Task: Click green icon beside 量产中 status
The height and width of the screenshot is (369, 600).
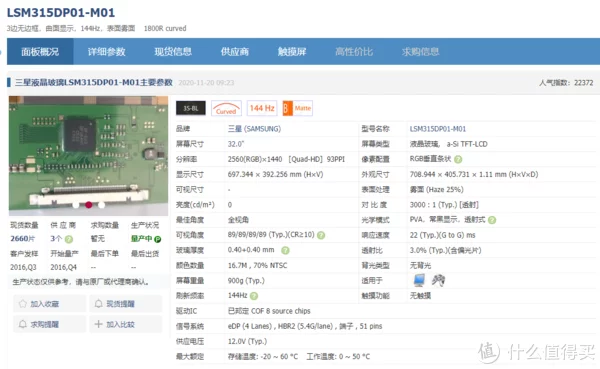Action: click(x=157, y=239)
